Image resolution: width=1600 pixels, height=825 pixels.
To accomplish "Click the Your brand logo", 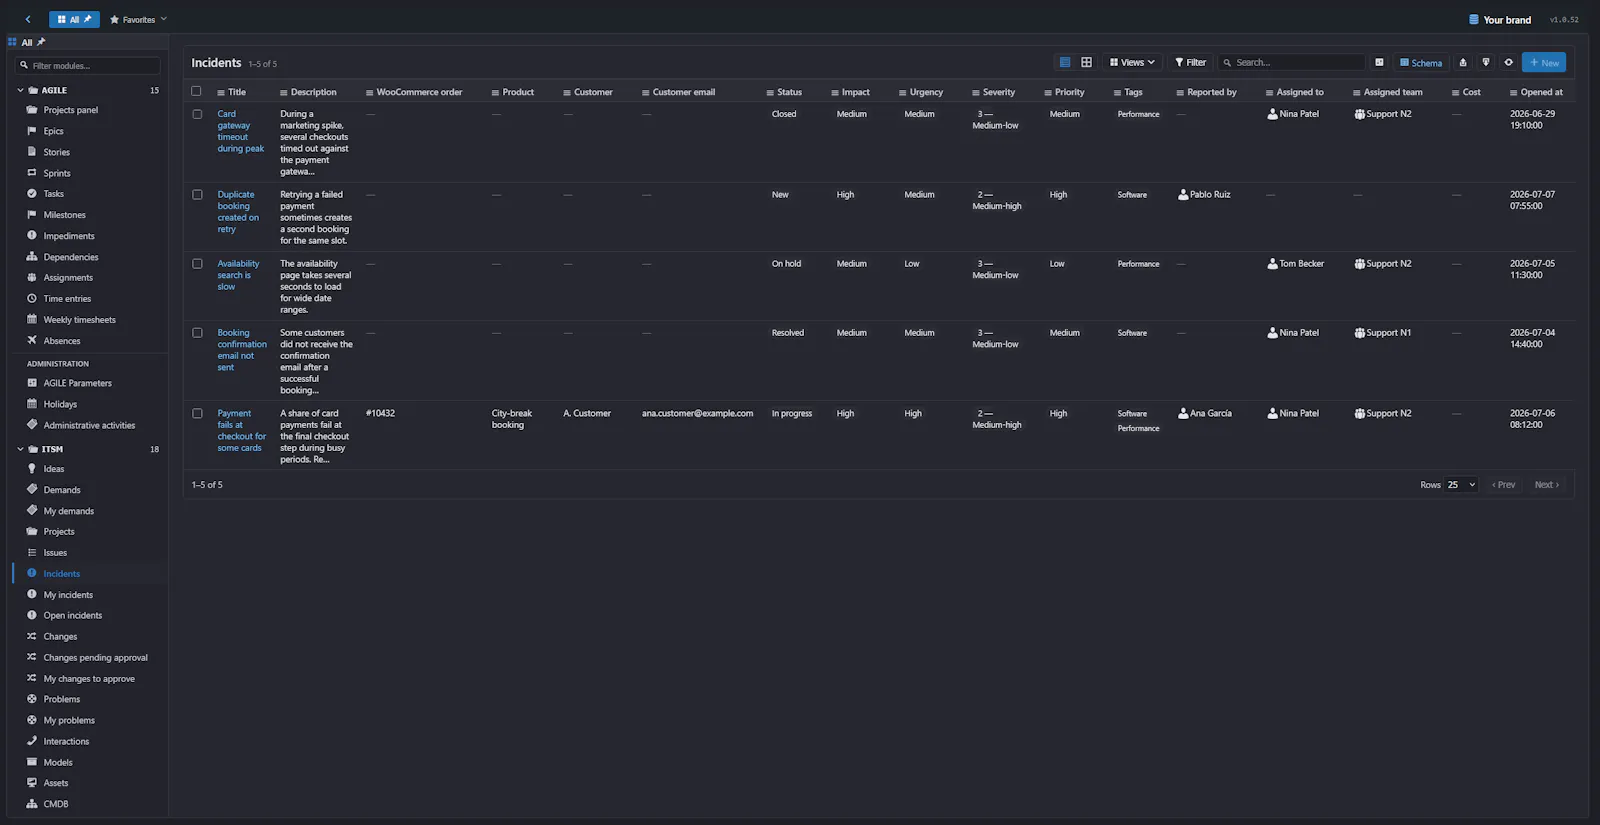I will (x=1499, y=19).
